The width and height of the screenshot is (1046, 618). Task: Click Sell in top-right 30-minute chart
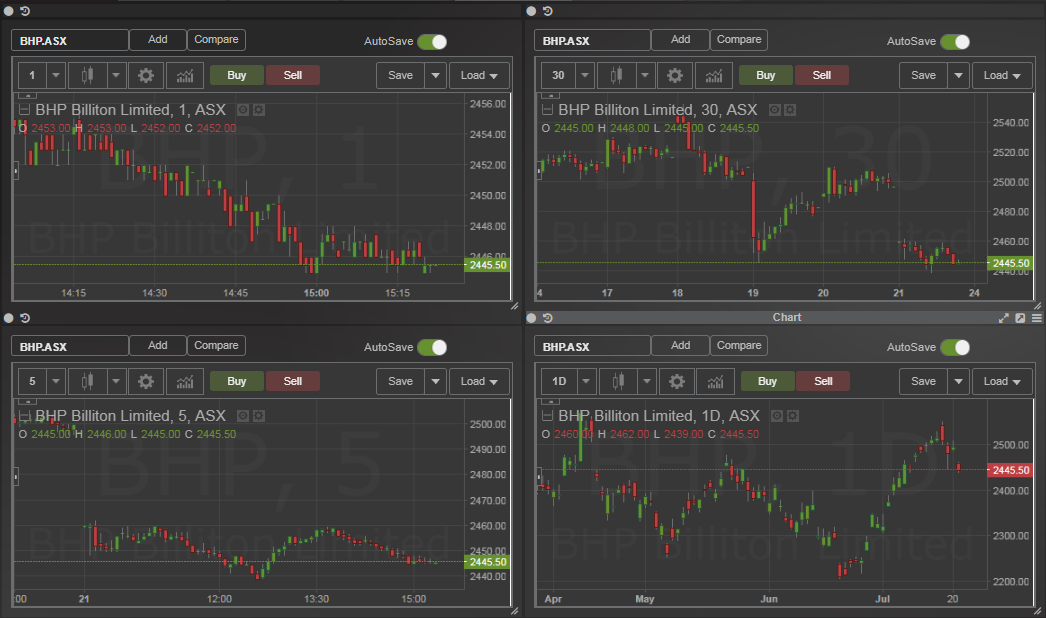pyautogui.click(x=822, y=75)
